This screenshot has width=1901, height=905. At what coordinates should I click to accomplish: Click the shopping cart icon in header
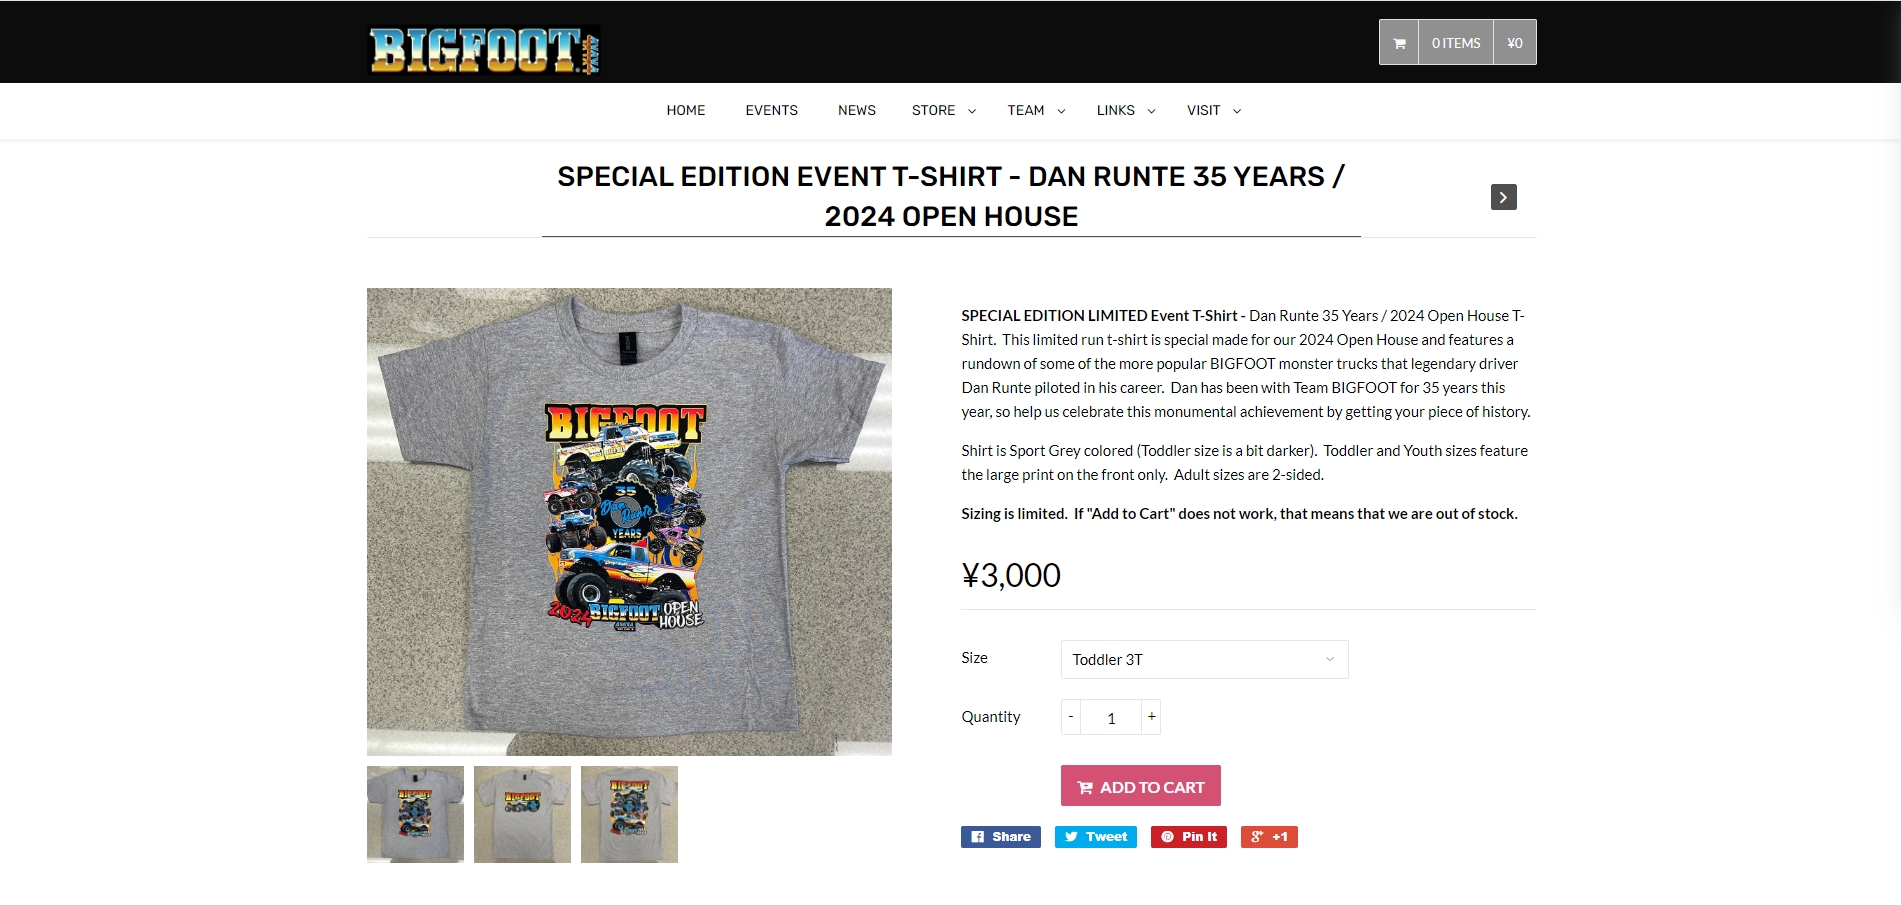click(x=1399, y=43)
